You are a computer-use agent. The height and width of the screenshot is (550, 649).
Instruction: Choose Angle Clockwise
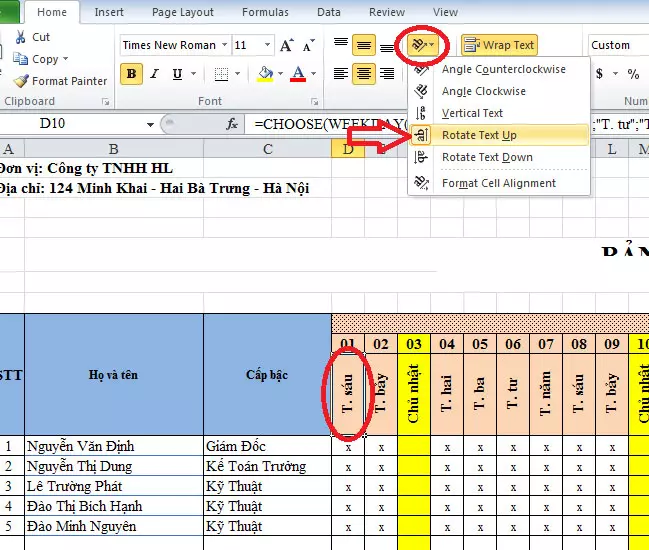click(x=499, y=91)
